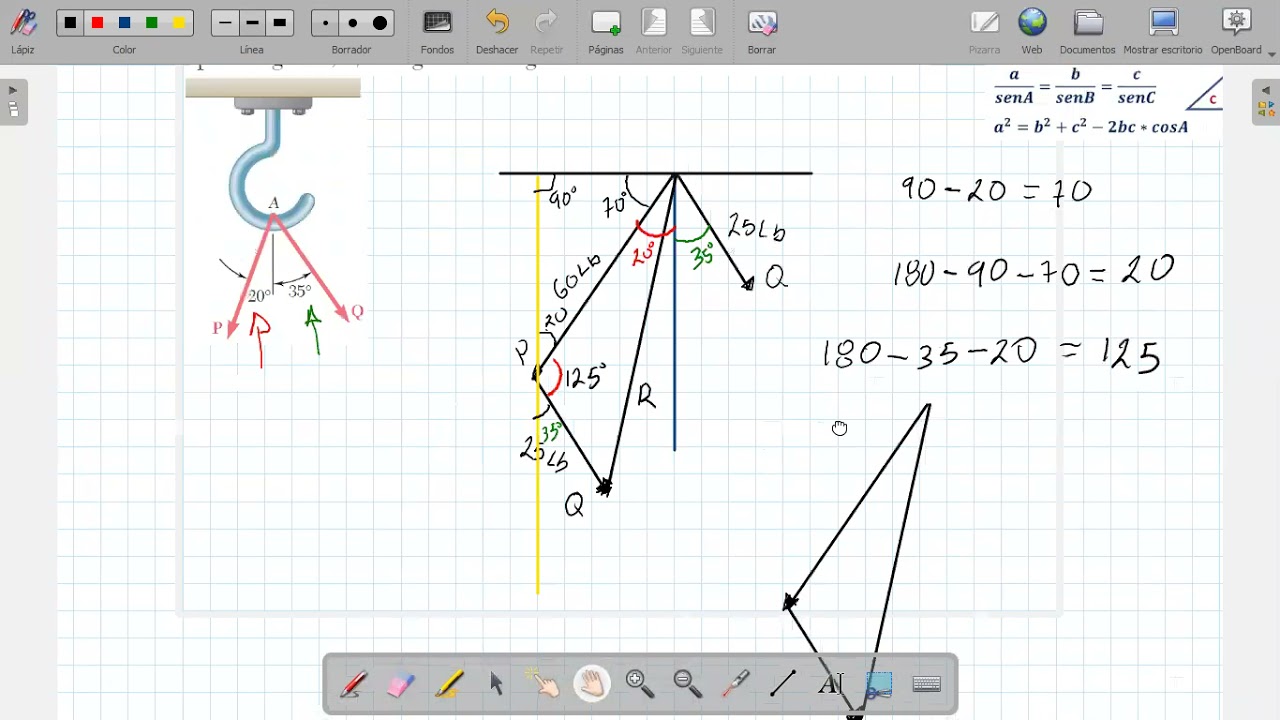Screen dimensions: 1280x720
Task: Select the scroll page hand tool
Action: 592,684
